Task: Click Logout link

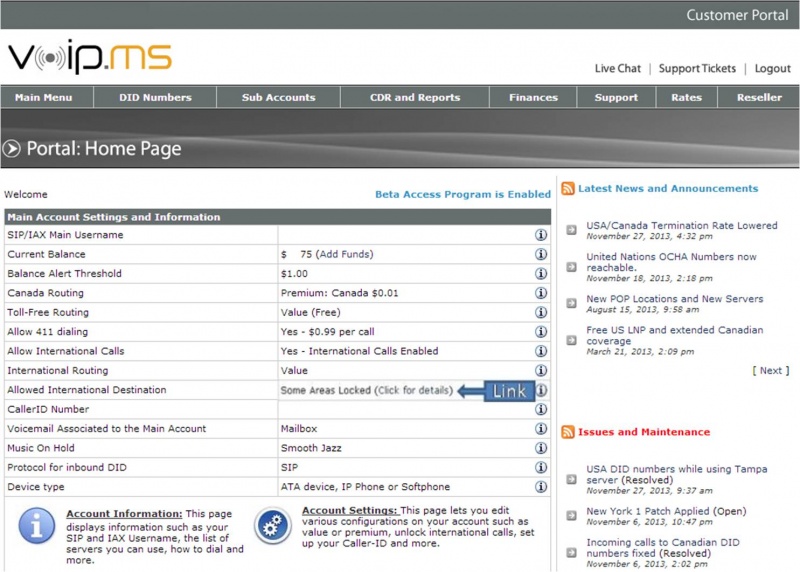Action: (x=772, y=68)
